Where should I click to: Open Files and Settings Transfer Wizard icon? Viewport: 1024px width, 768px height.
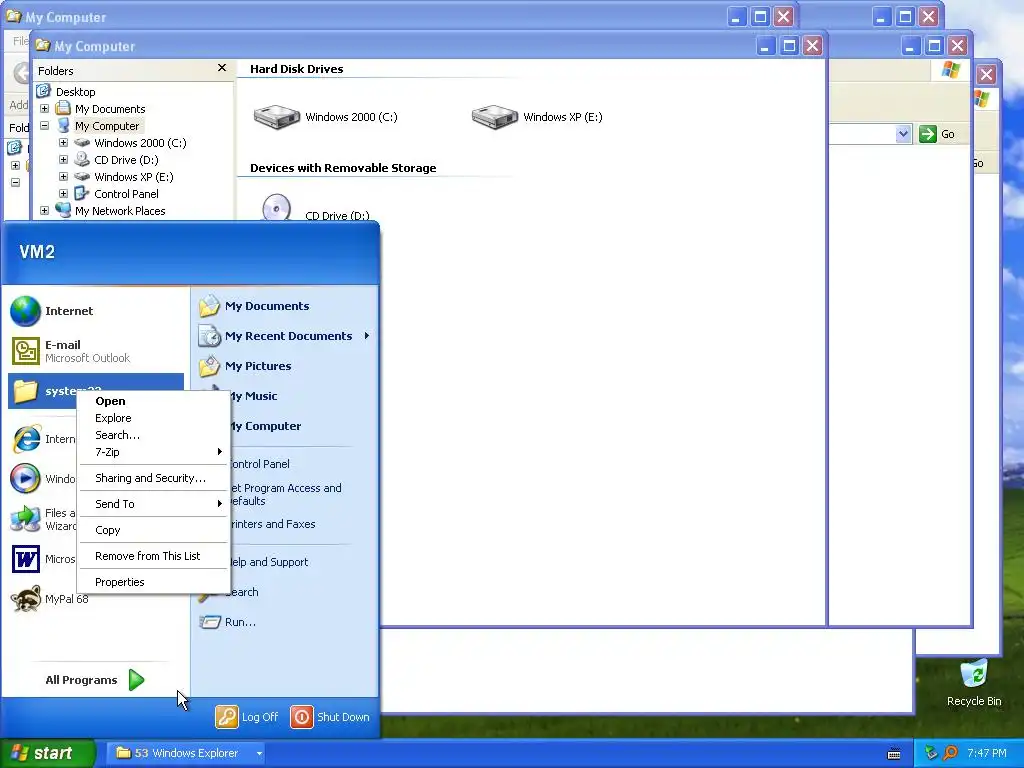click(25, 519)
